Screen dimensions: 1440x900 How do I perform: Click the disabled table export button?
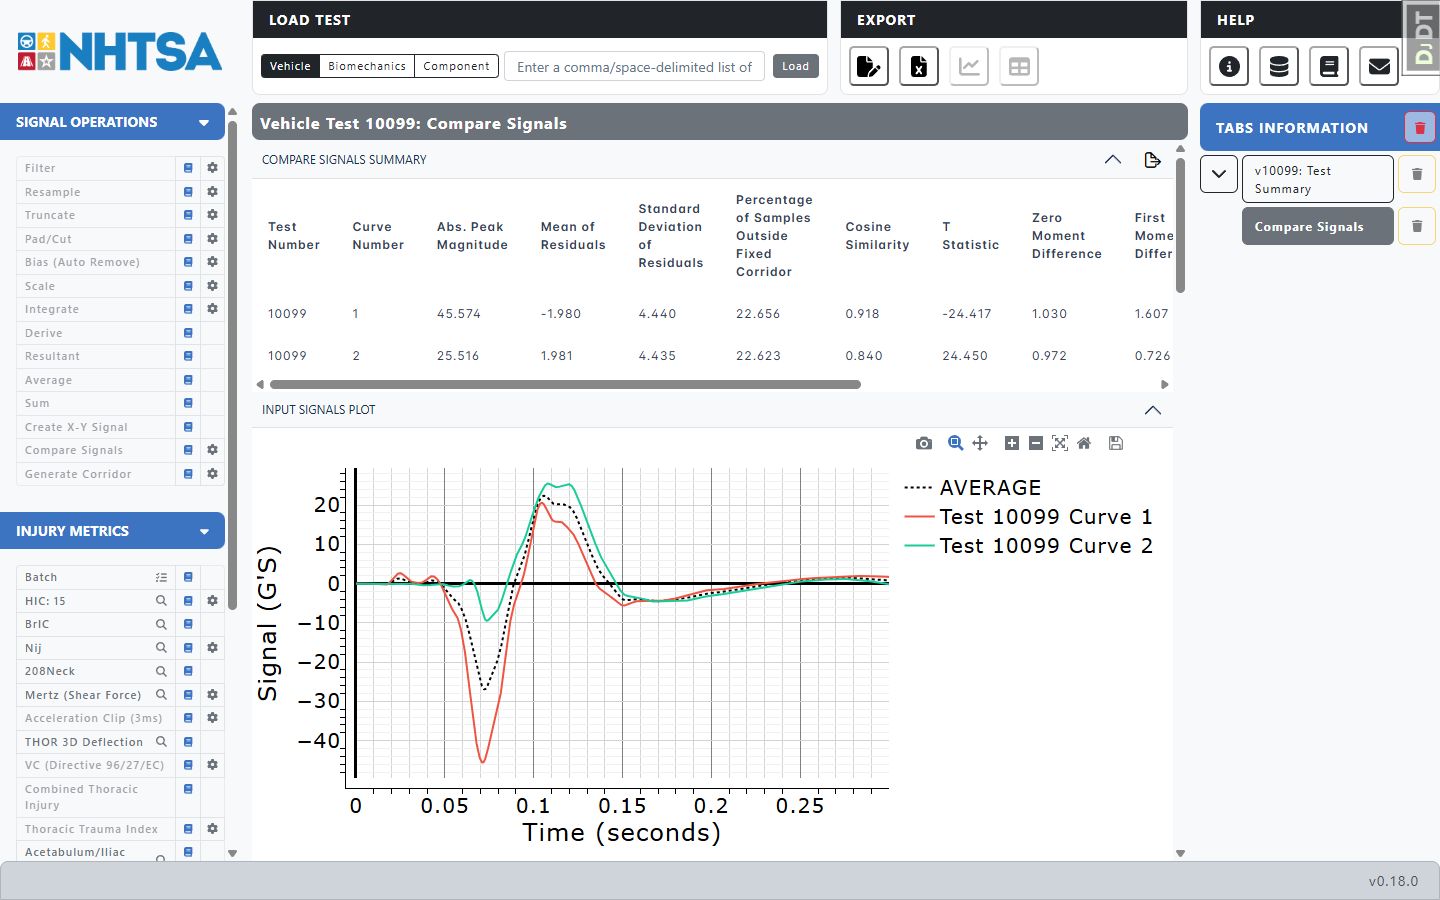coord(1019,67)
